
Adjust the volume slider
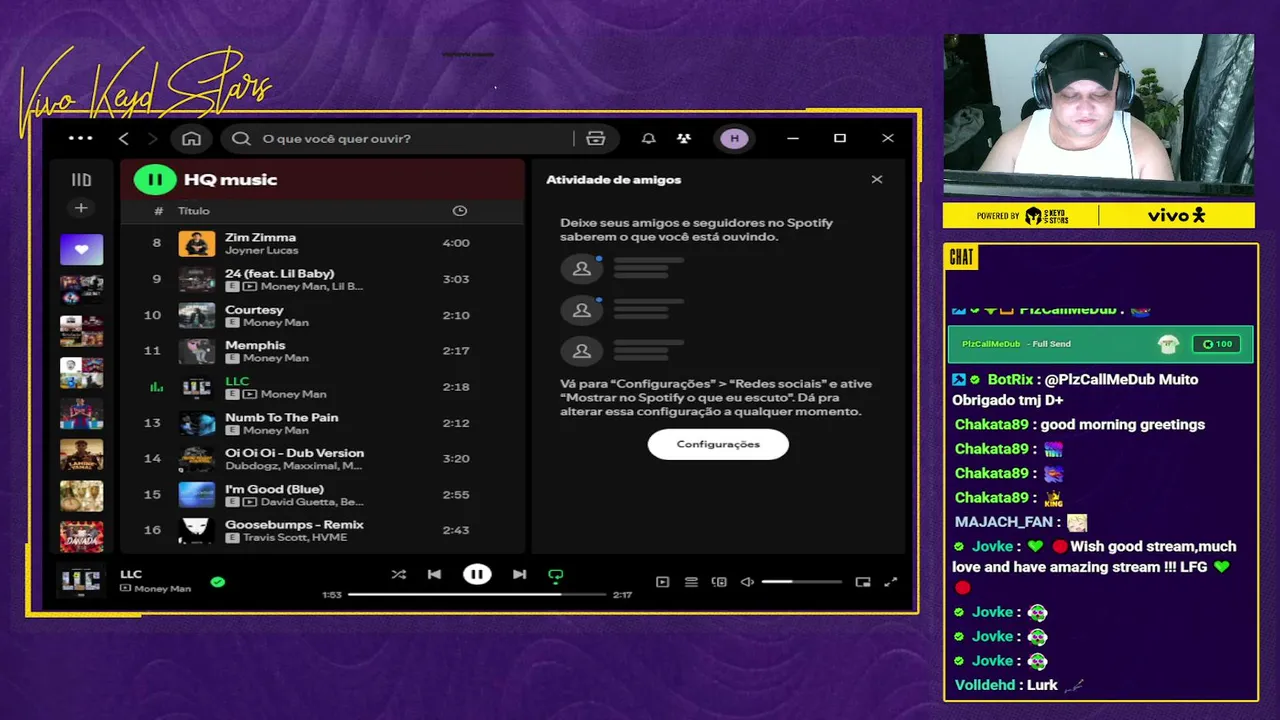coord(802,582)
